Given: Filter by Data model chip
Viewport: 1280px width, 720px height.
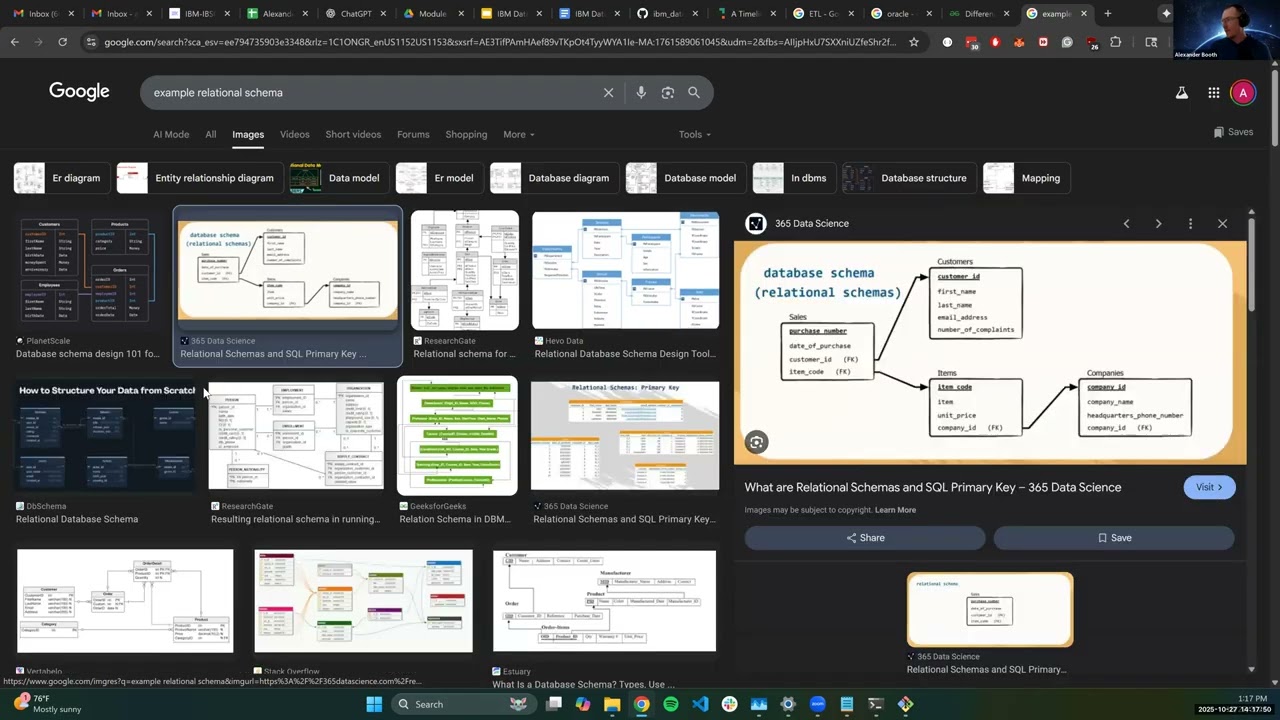Looking at the screenshot, I should click(x=339, y=178).
